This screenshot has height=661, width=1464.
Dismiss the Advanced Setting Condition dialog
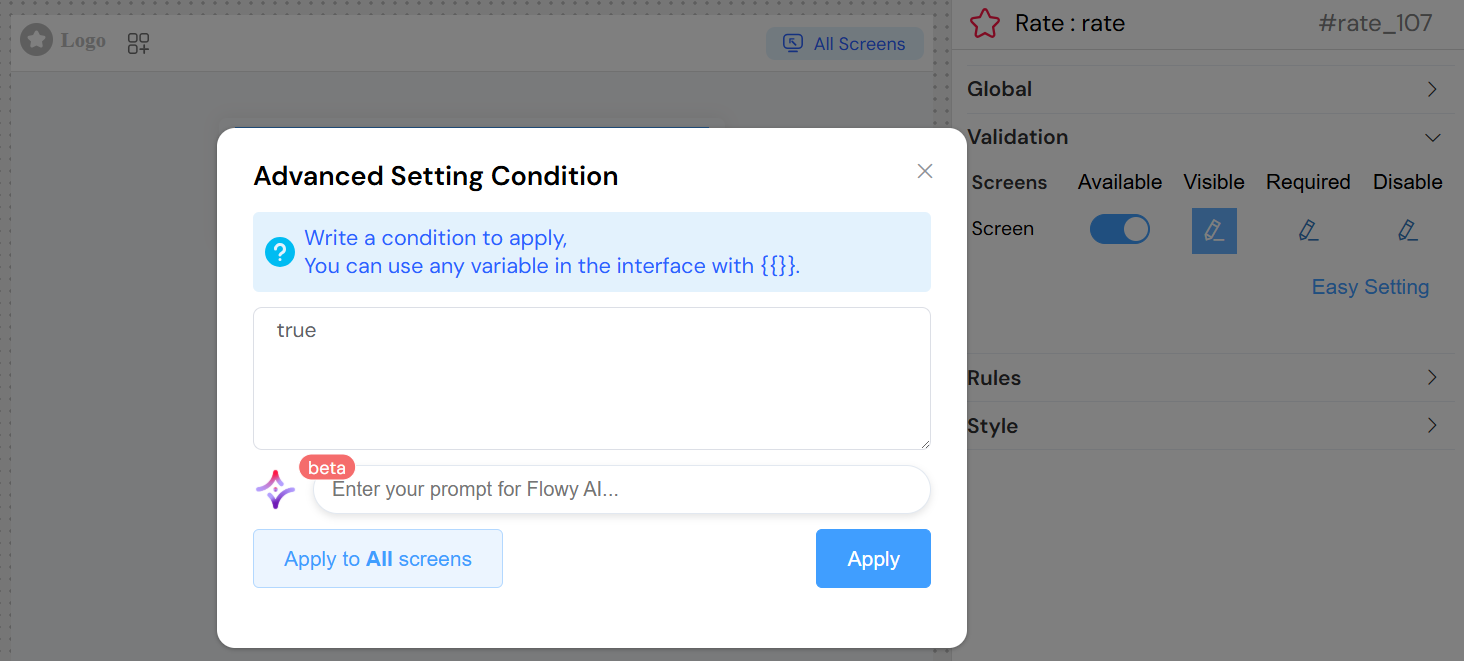click(x=924, y=170)
